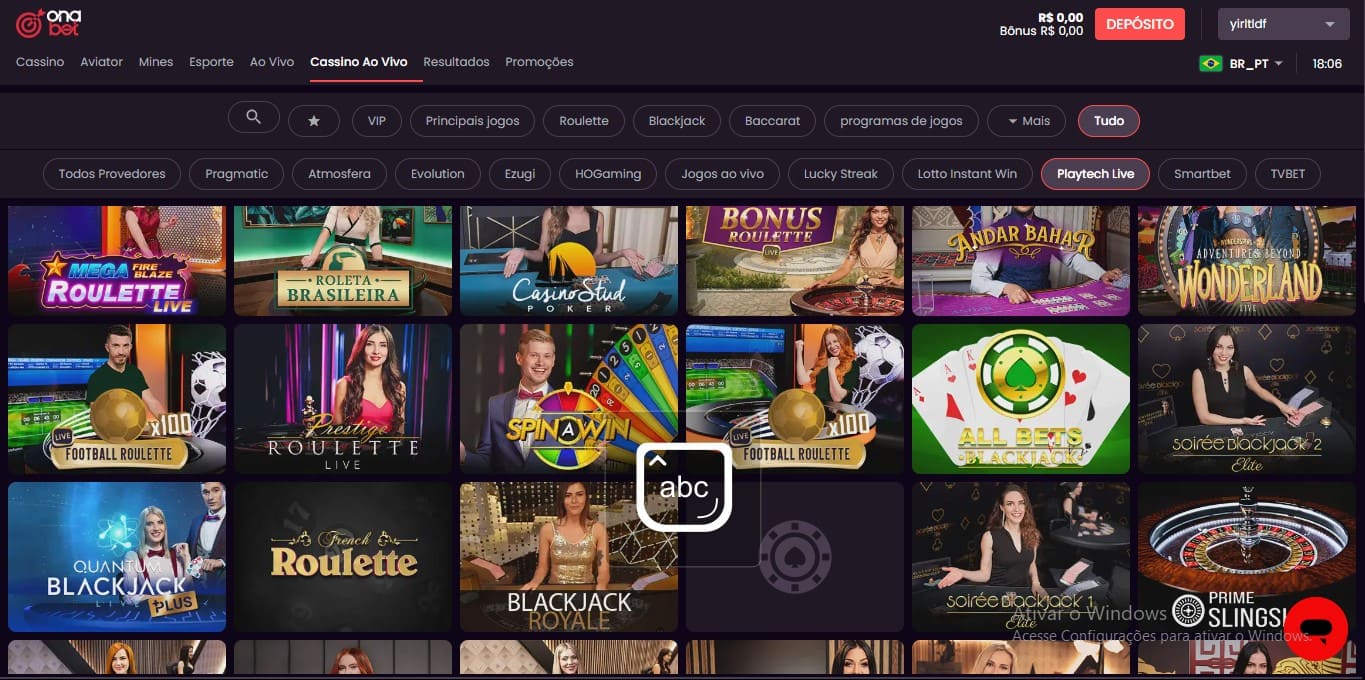Click the R$ 0,00 balance amount

click(x=1061, y=17)
